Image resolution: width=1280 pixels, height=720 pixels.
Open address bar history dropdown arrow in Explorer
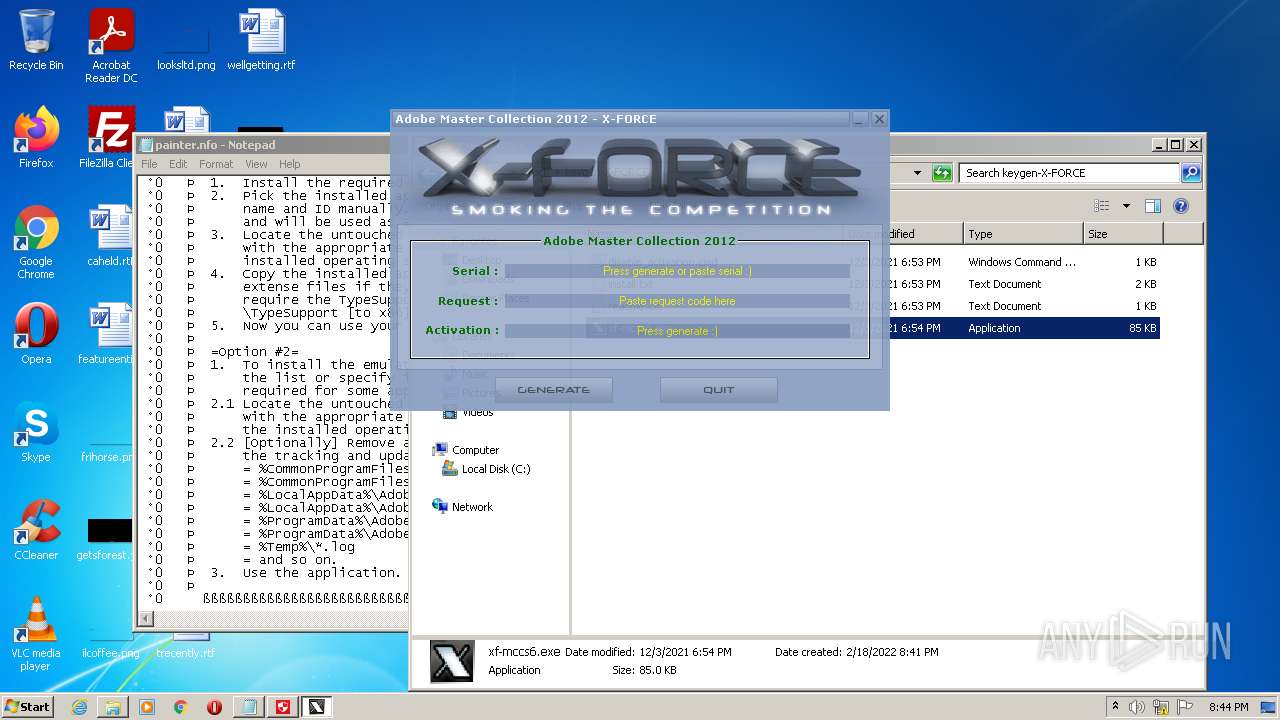tap(917, 173)
